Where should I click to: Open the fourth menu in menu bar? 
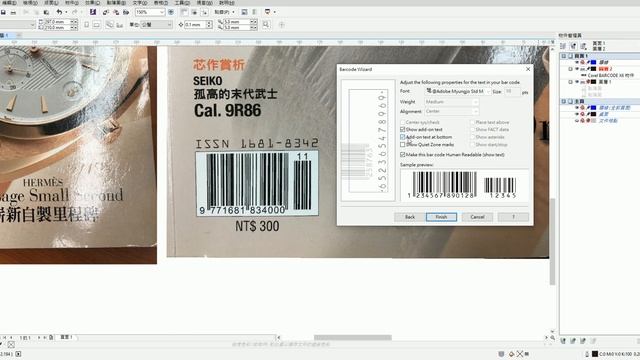72,3
